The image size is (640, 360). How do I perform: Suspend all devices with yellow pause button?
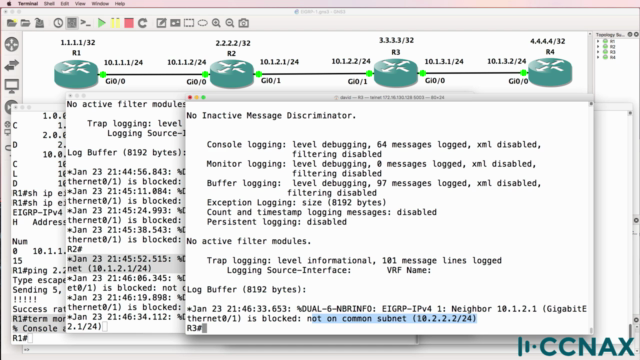click(116, 23)
